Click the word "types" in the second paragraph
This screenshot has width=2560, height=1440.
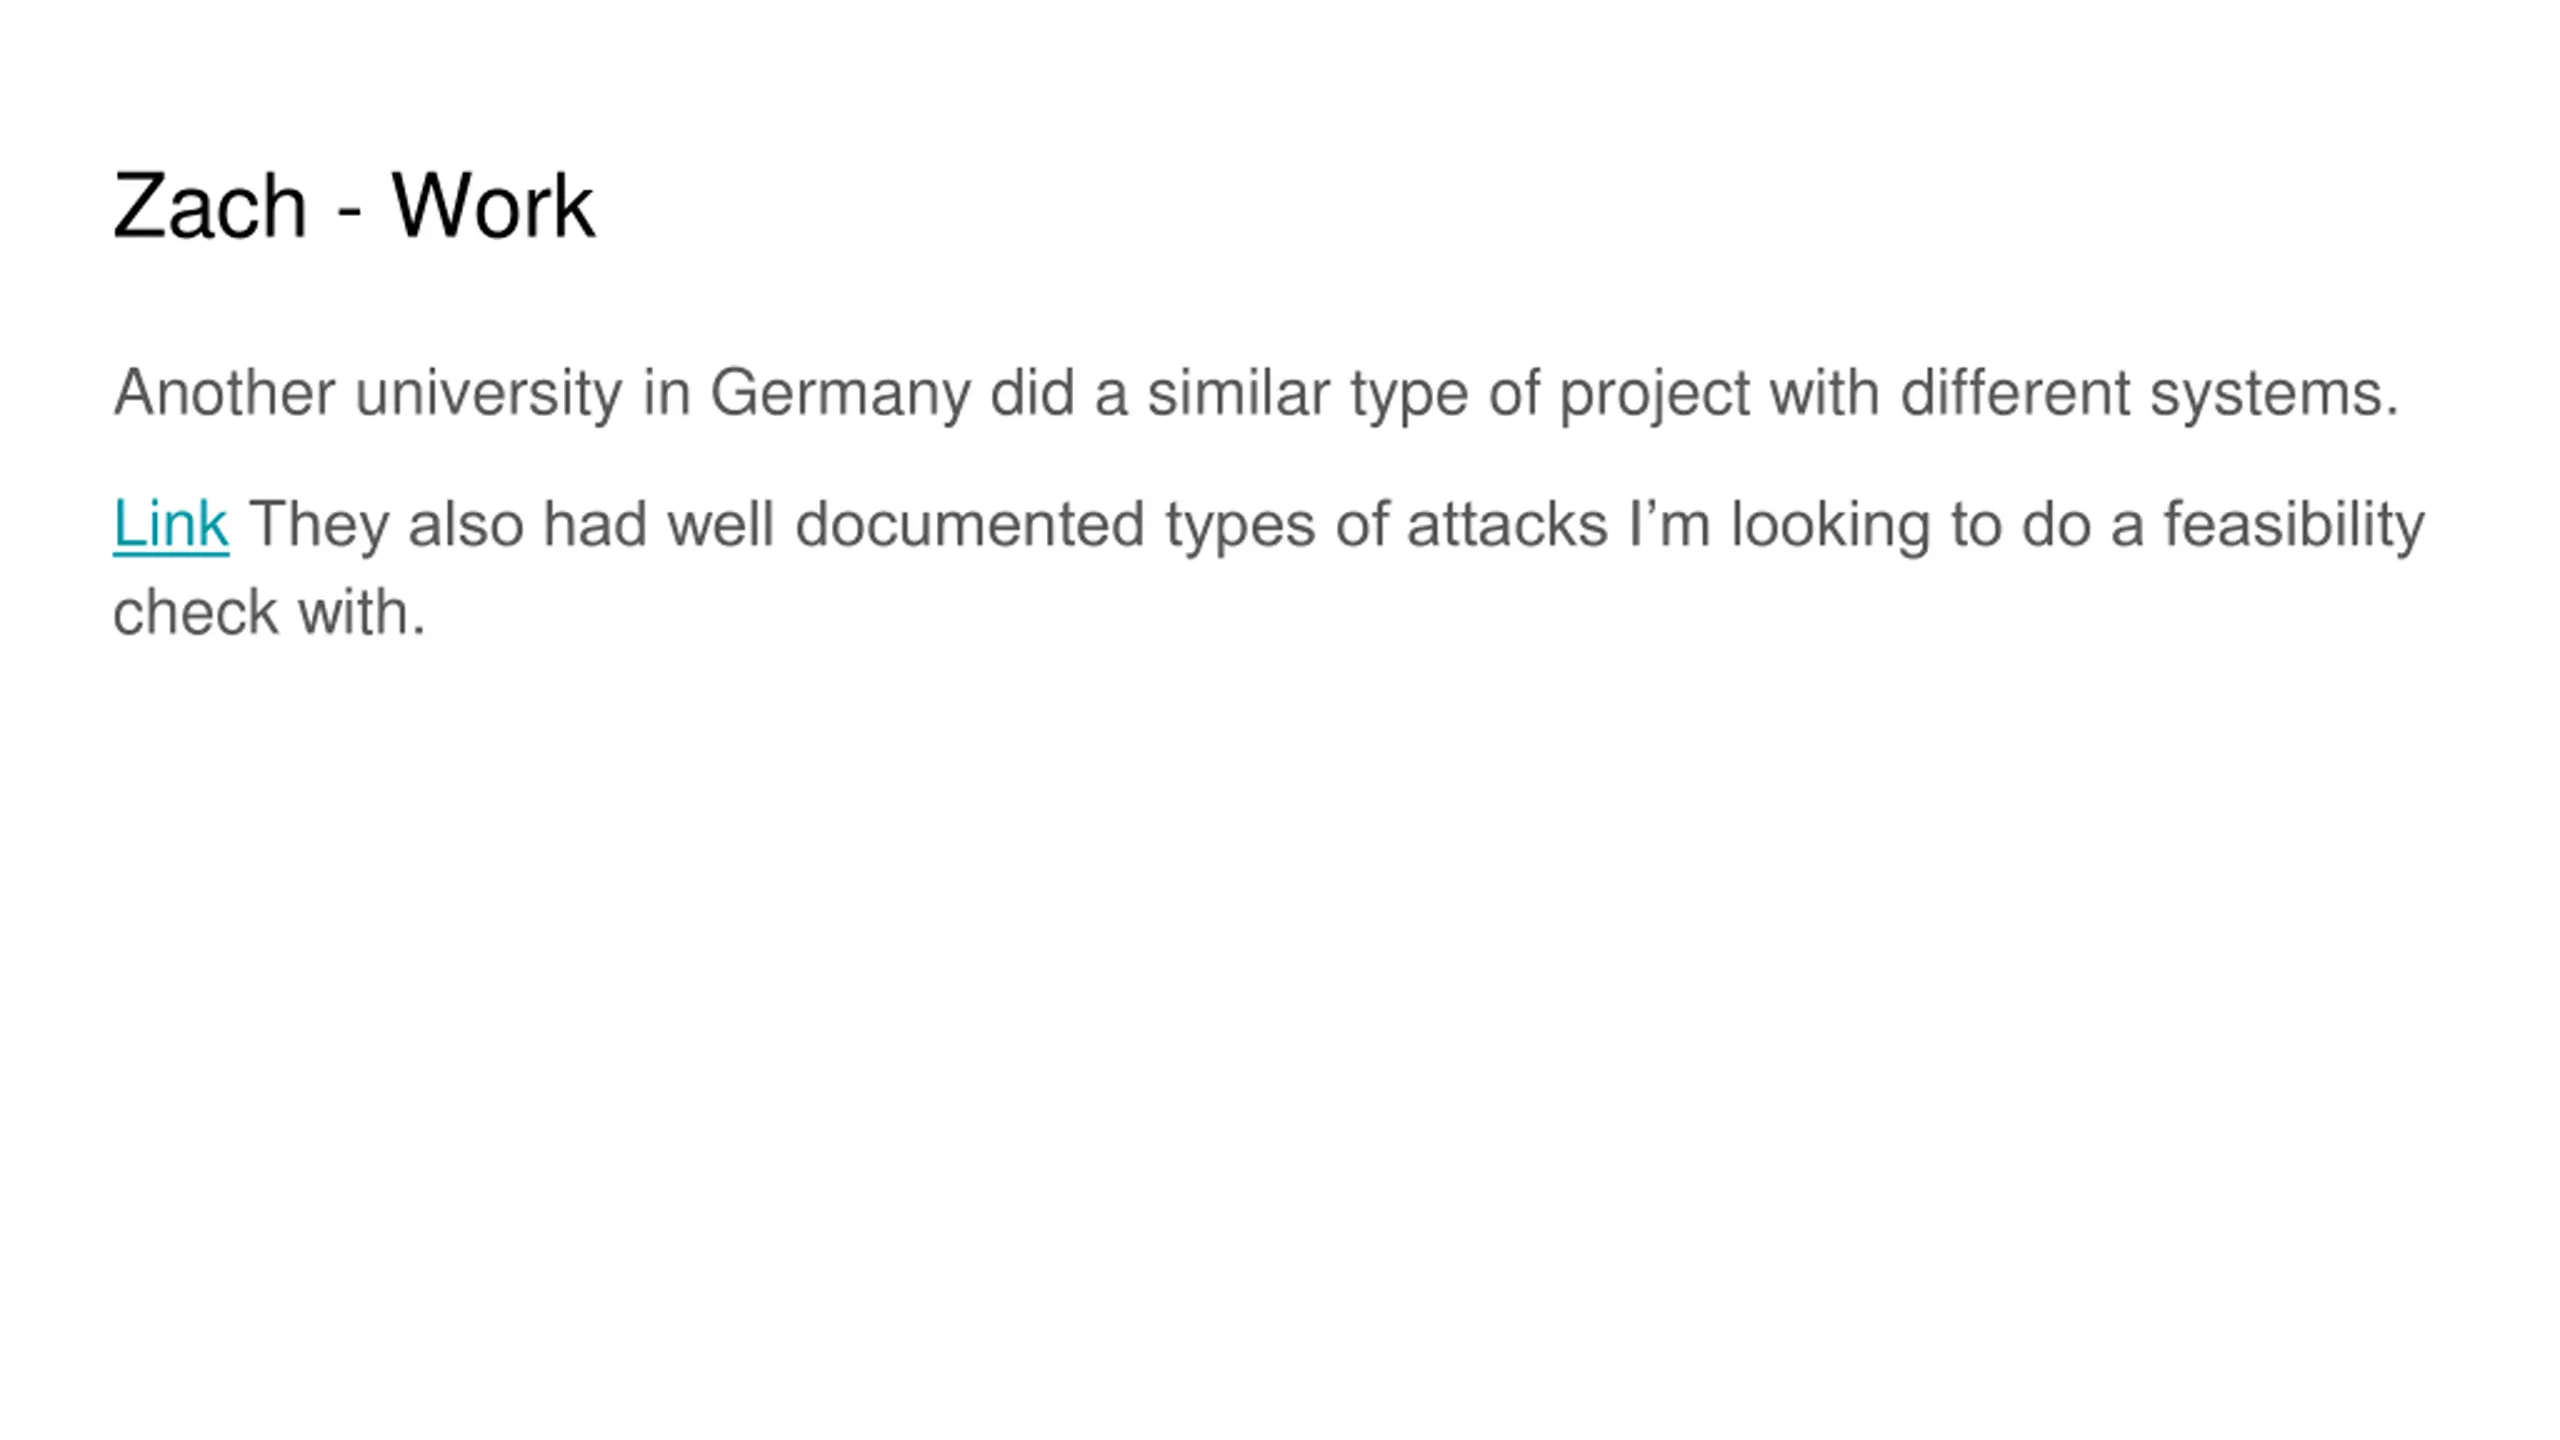1239,524
